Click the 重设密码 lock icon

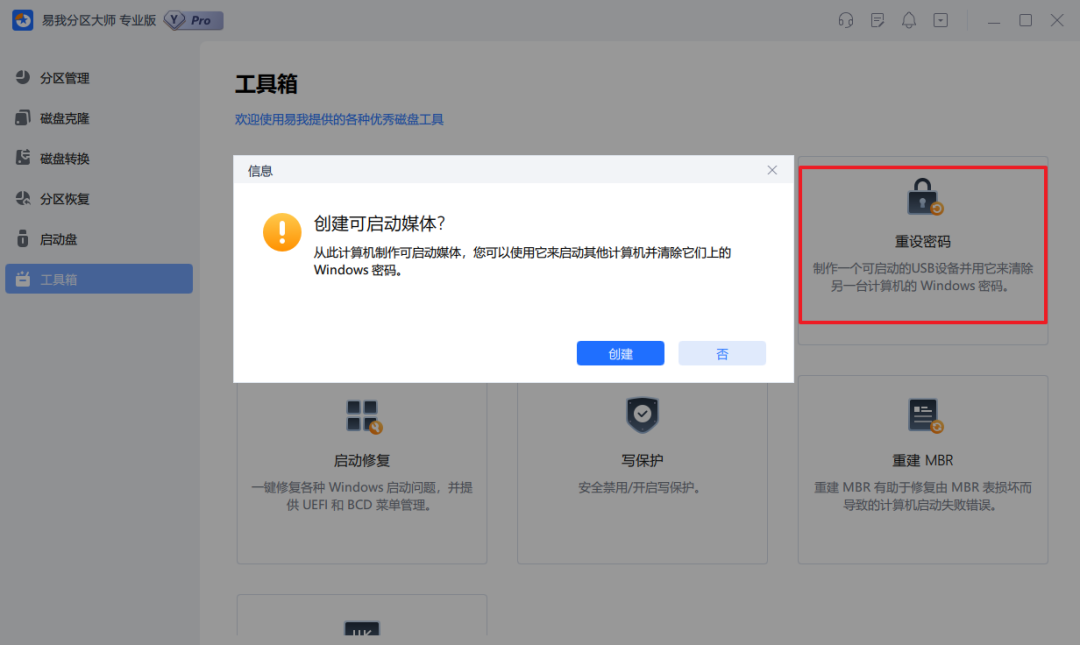click(924, 197)
